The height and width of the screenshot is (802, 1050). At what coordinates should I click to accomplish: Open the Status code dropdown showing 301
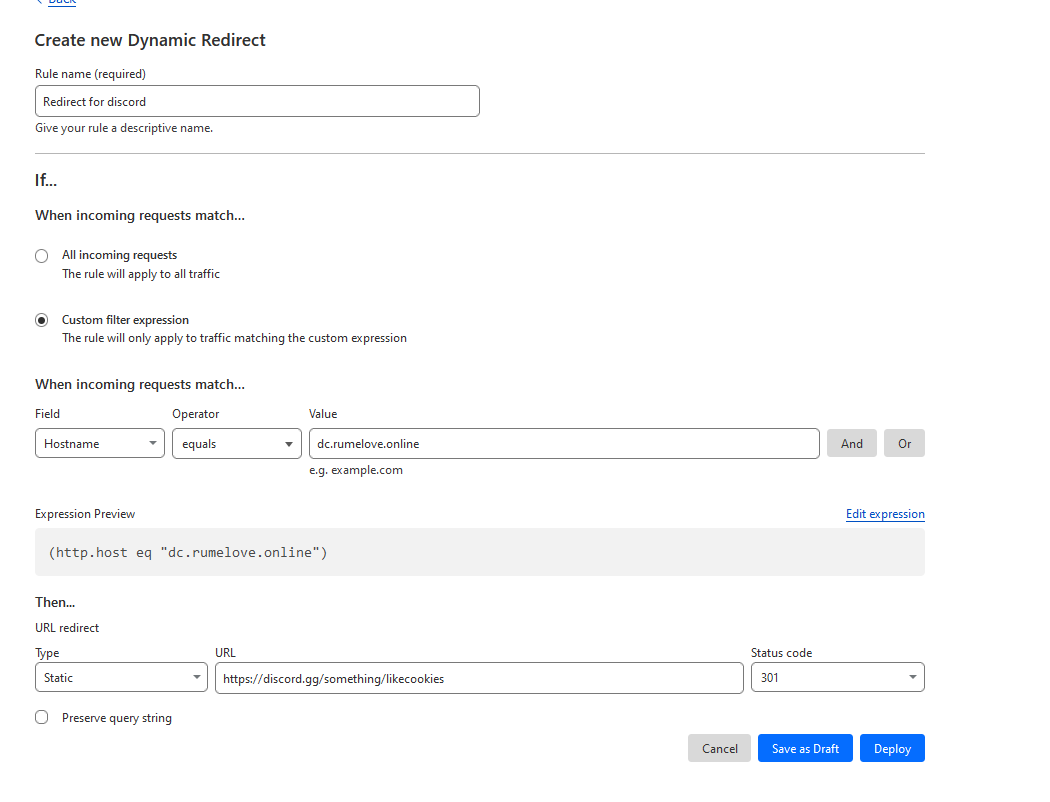click(x=837, y=677)
